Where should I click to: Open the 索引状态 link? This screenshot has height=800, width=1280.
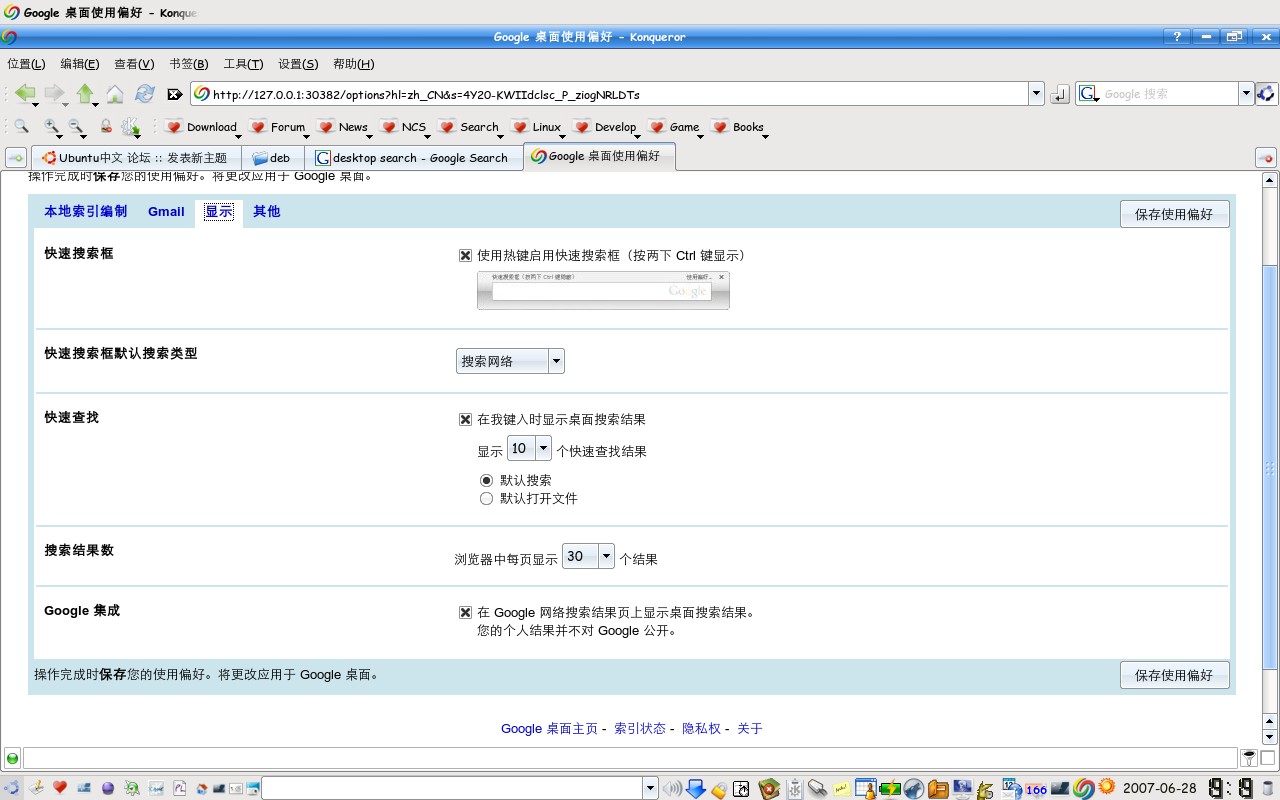(640, 729)
